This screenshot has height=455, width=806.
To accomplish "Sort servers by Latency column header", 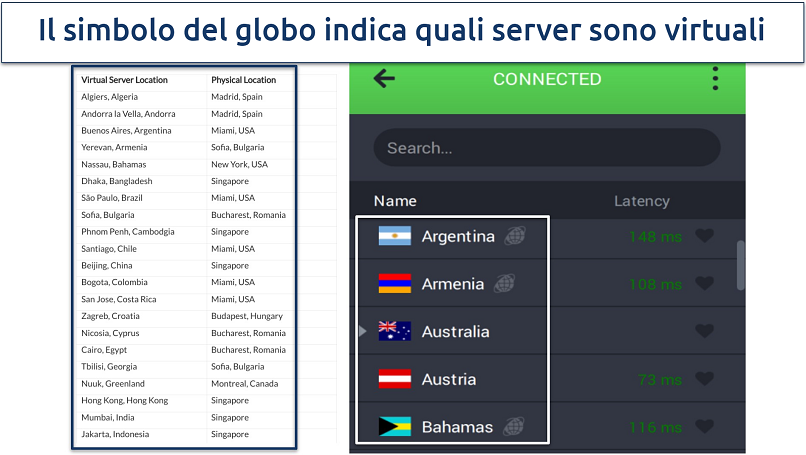I will (x=641, y=201).
